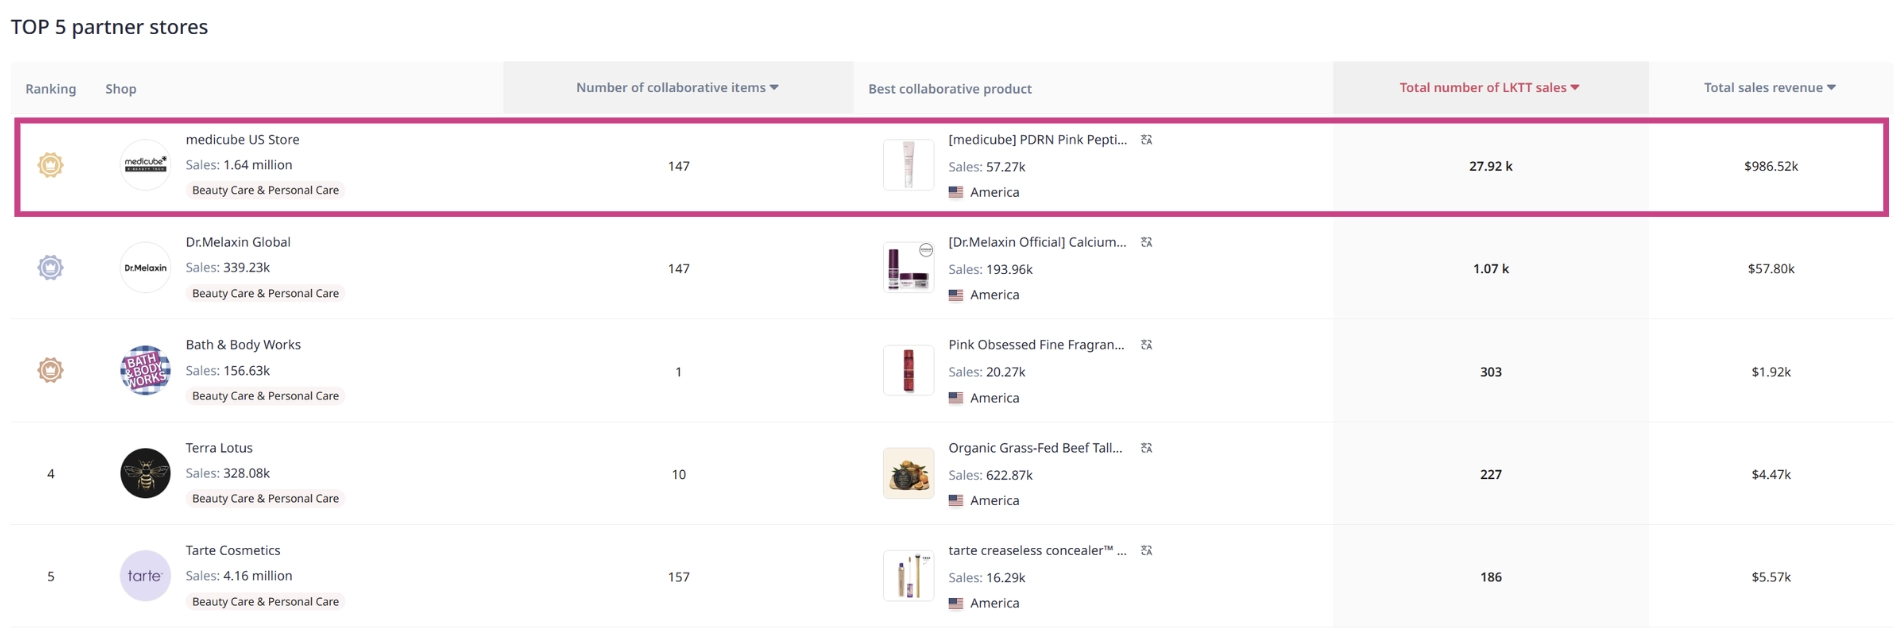1901x636 pixels.
Task: Click the bronze rank-three medal icon
Action: point(50,371)
